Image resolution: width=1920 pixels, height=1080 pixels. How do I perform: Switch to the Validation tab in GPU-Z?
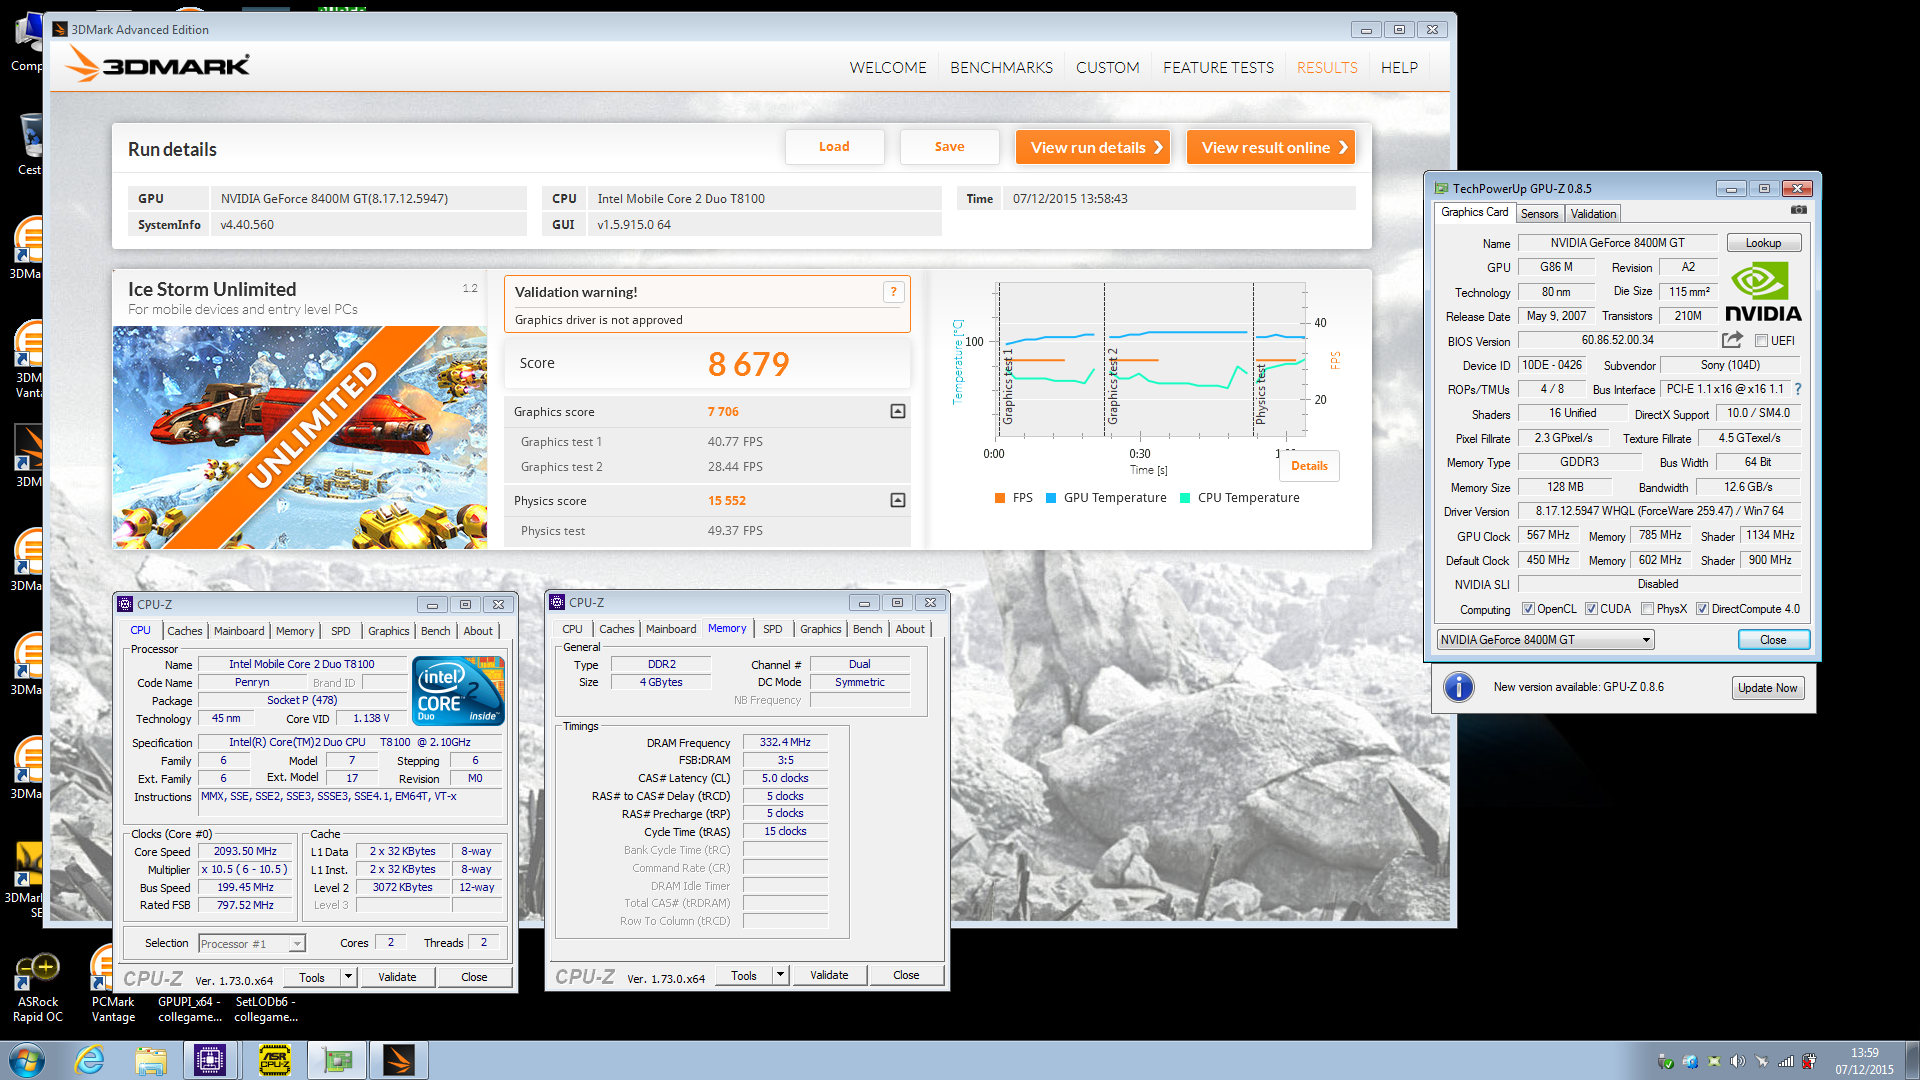[x=1593, y=214]
